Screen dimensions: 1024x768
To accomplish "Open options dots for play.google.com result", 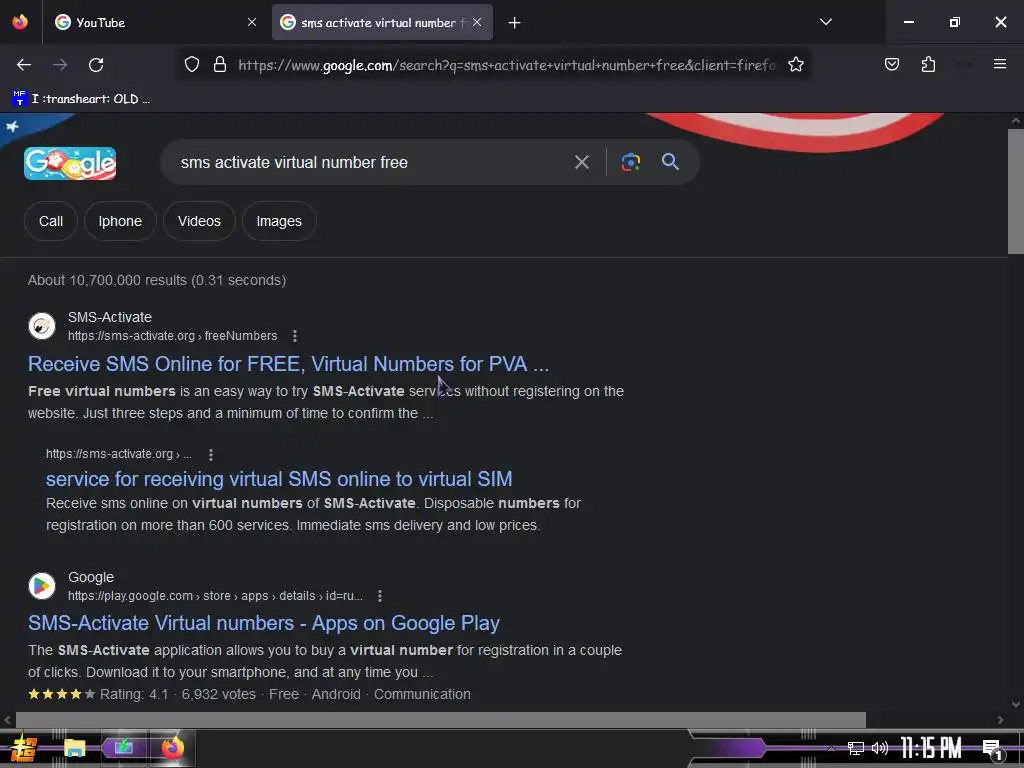I will [x=379, y=596].
